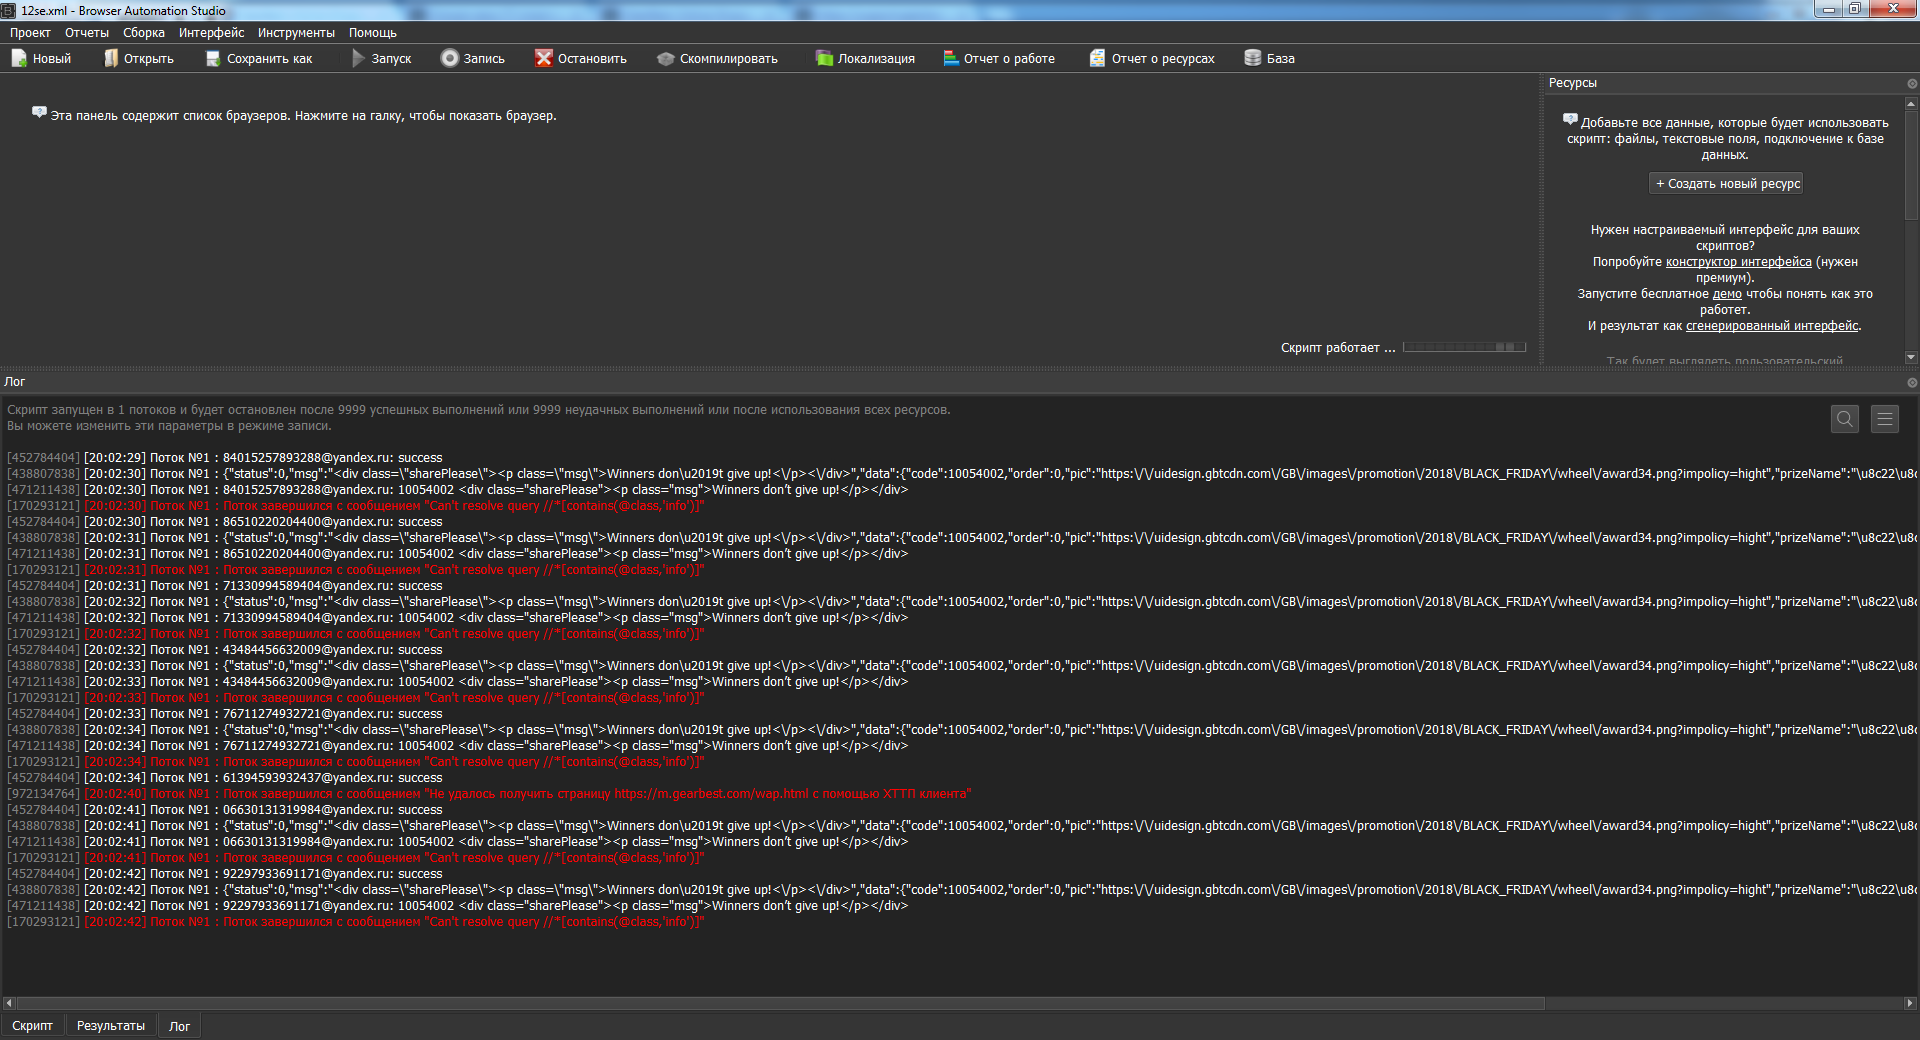This screenshot has width=1920, height=1040.
Task: Open a project with the Открыть icon
Action: (x=111, y=58)
